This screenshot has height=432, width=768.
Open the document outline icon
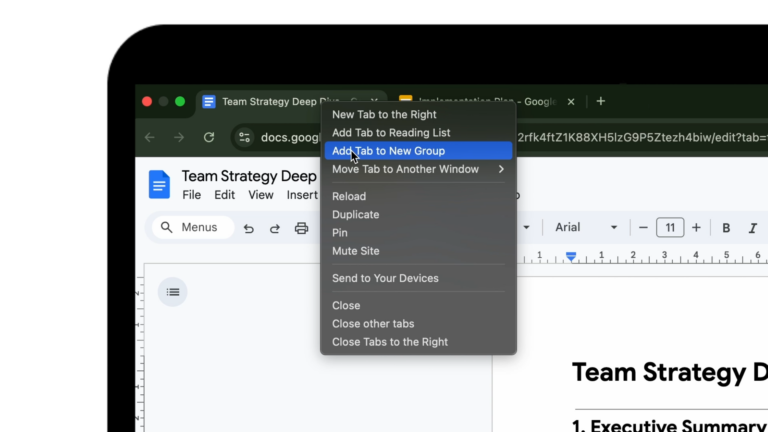click(173, 292)
